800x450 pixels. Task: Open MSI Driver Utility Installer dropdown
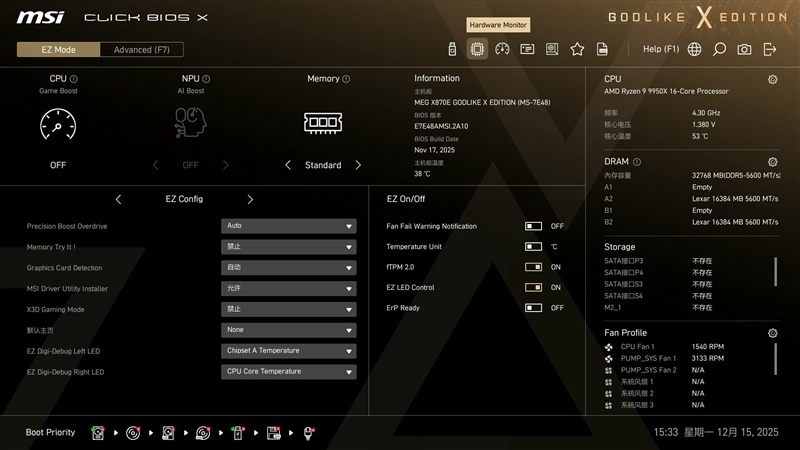pos(289,289)
